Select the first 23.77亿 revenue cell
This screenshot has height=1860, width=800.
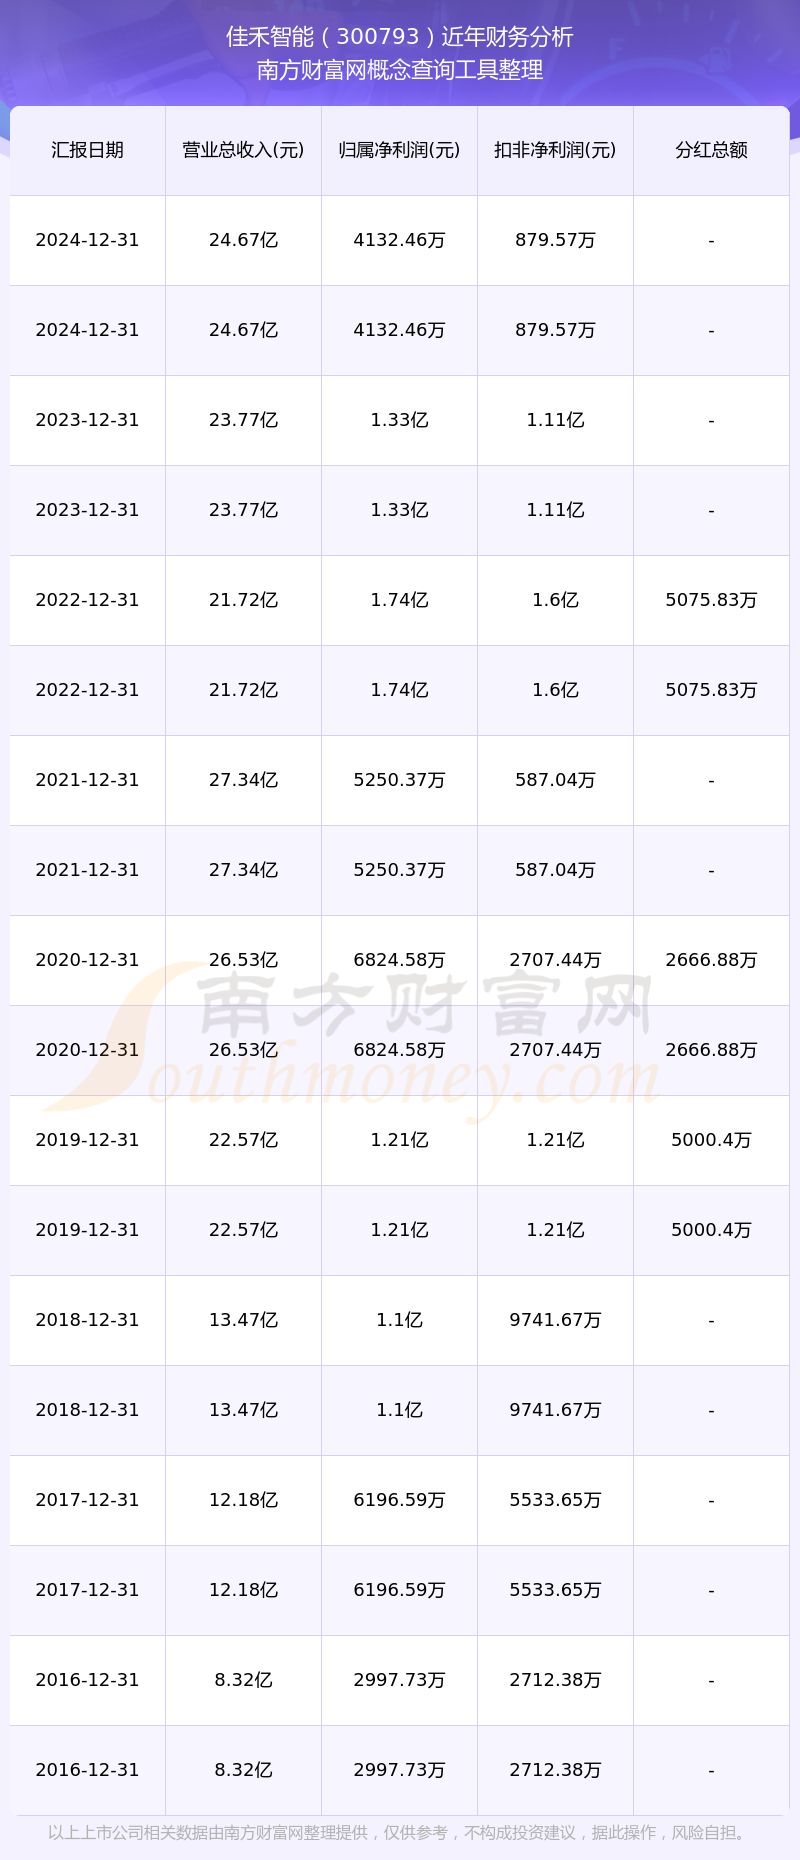coord(243,420)
